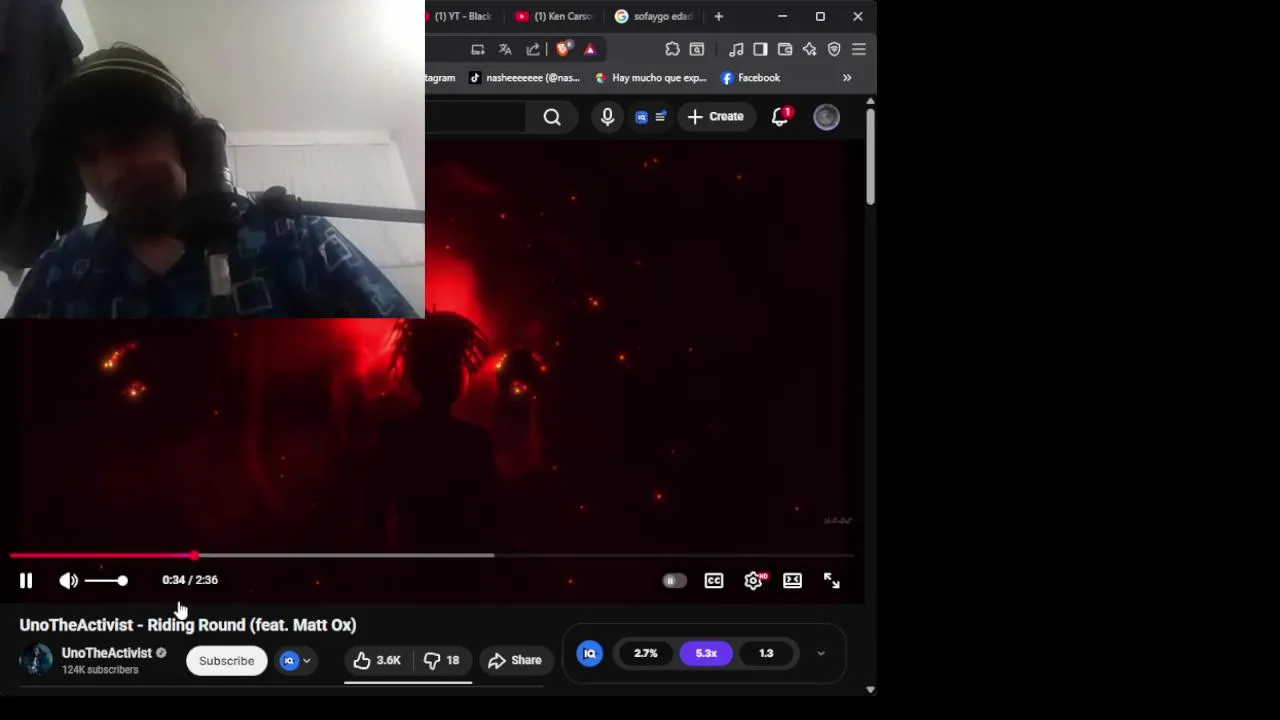
Task: Share the video
Action: coord(515,661)
